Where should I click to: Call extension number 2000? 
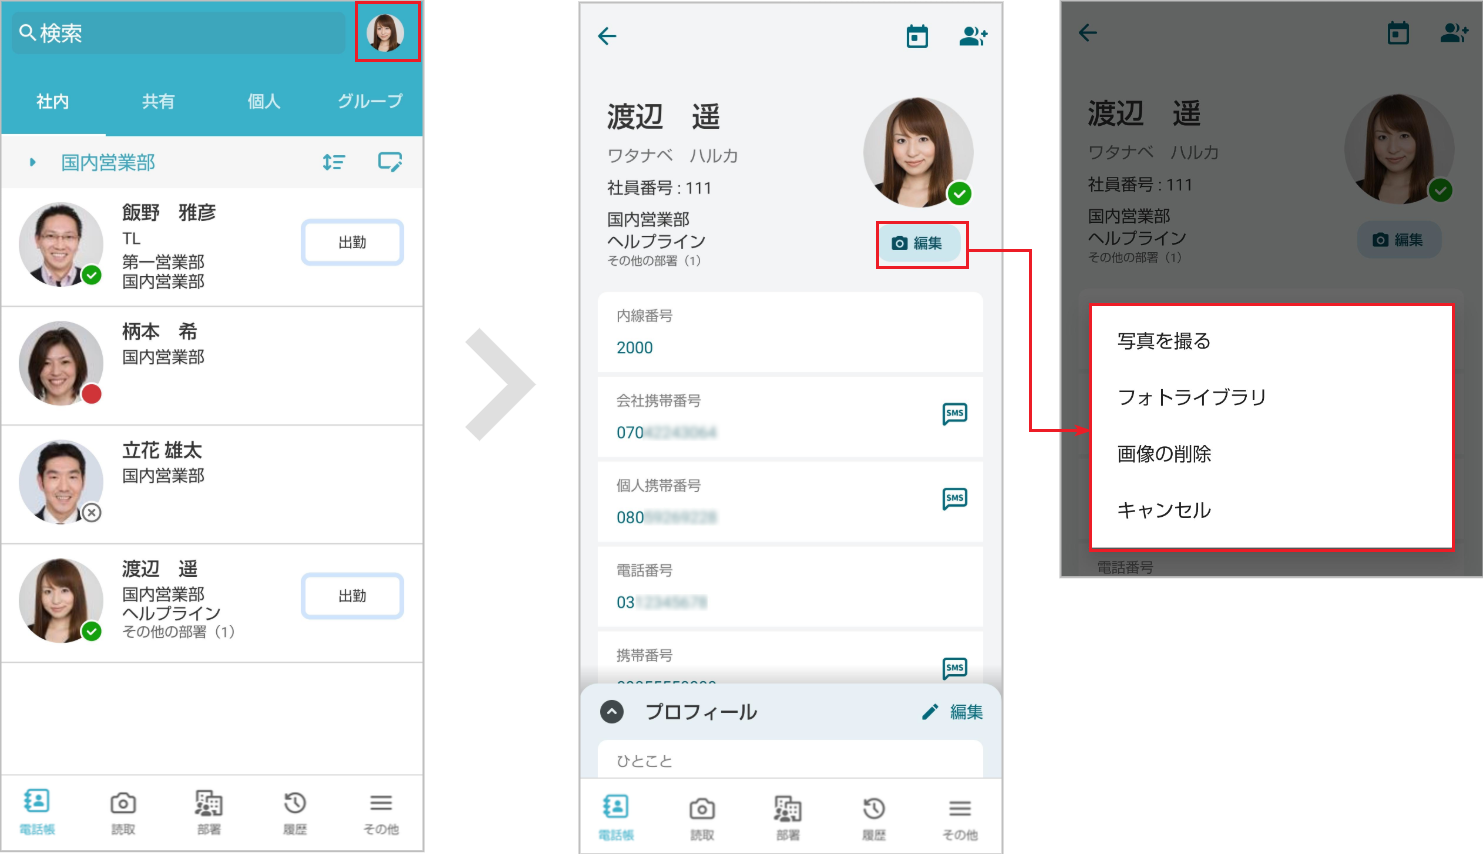point(635,347)
